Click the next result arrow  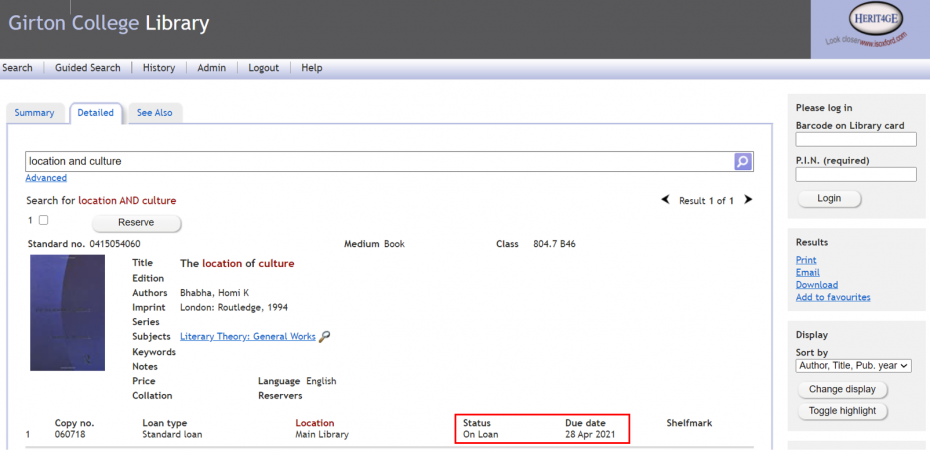748,200
